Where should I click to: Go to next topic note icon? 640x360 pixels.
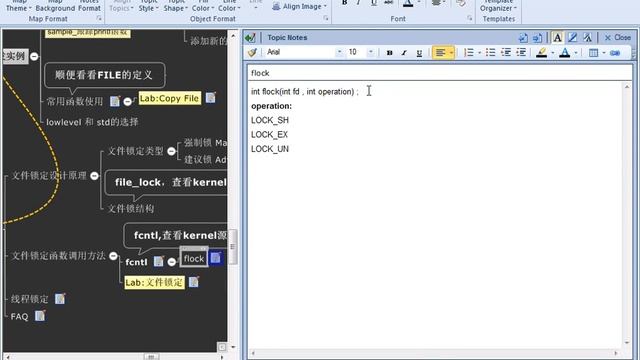[x=538, y=38]
